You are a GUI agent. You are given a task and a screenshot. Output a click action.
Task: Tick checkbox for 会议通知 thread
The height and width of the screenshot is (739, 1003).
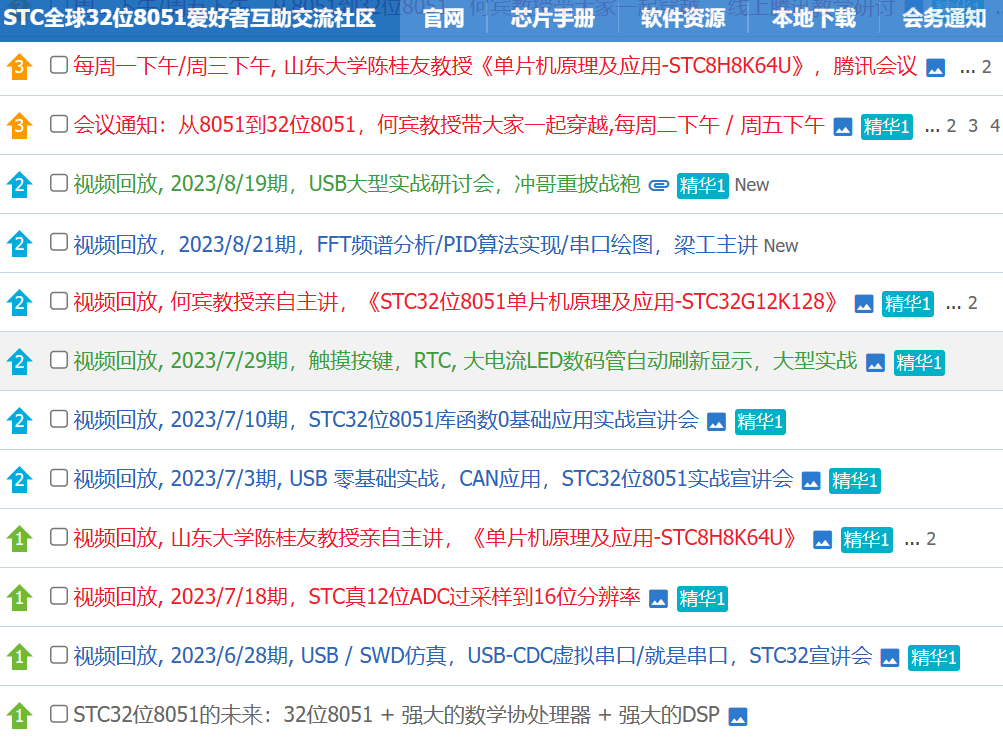click(x=59, y=123)
